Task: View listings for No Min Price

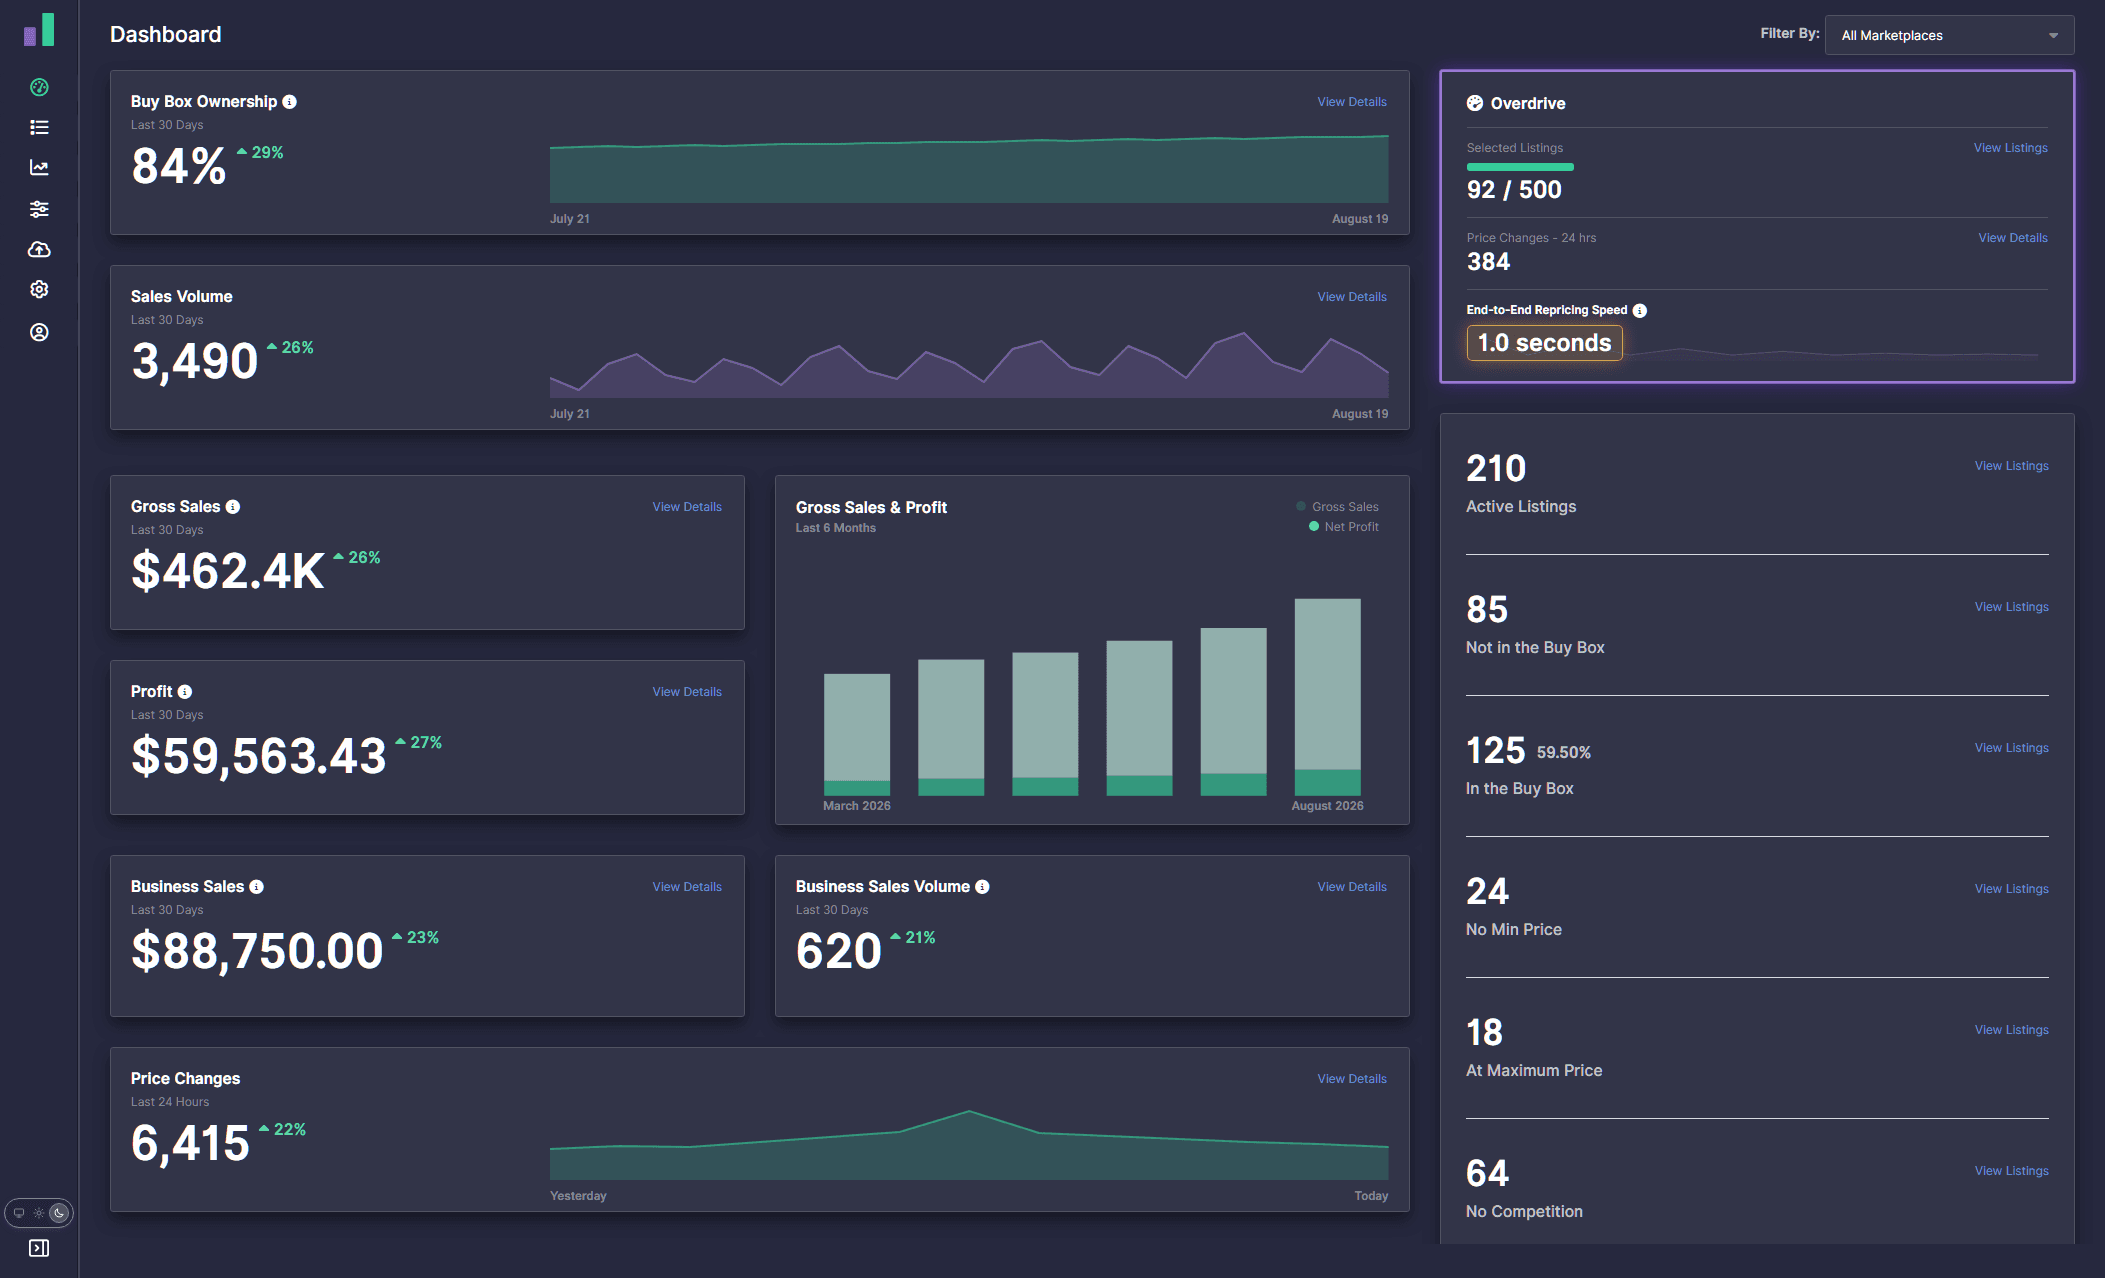Action: tap(2011, 889)
